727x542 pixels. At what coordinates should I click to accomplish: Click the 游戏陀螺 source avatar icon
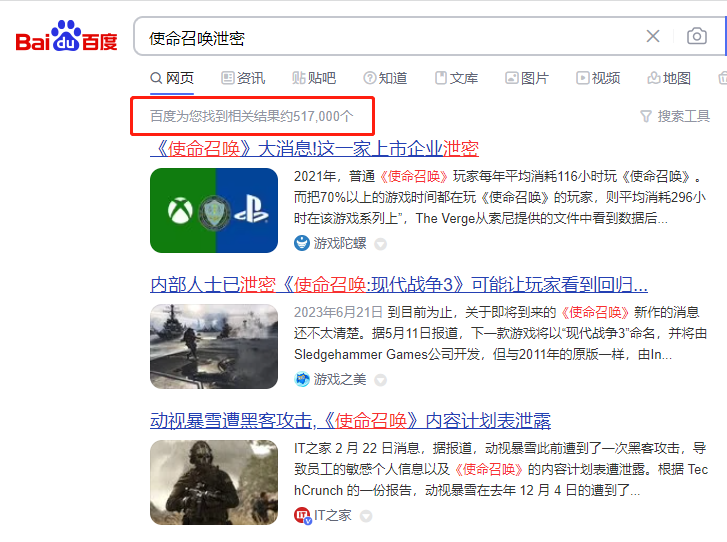(x=302, y=243)
